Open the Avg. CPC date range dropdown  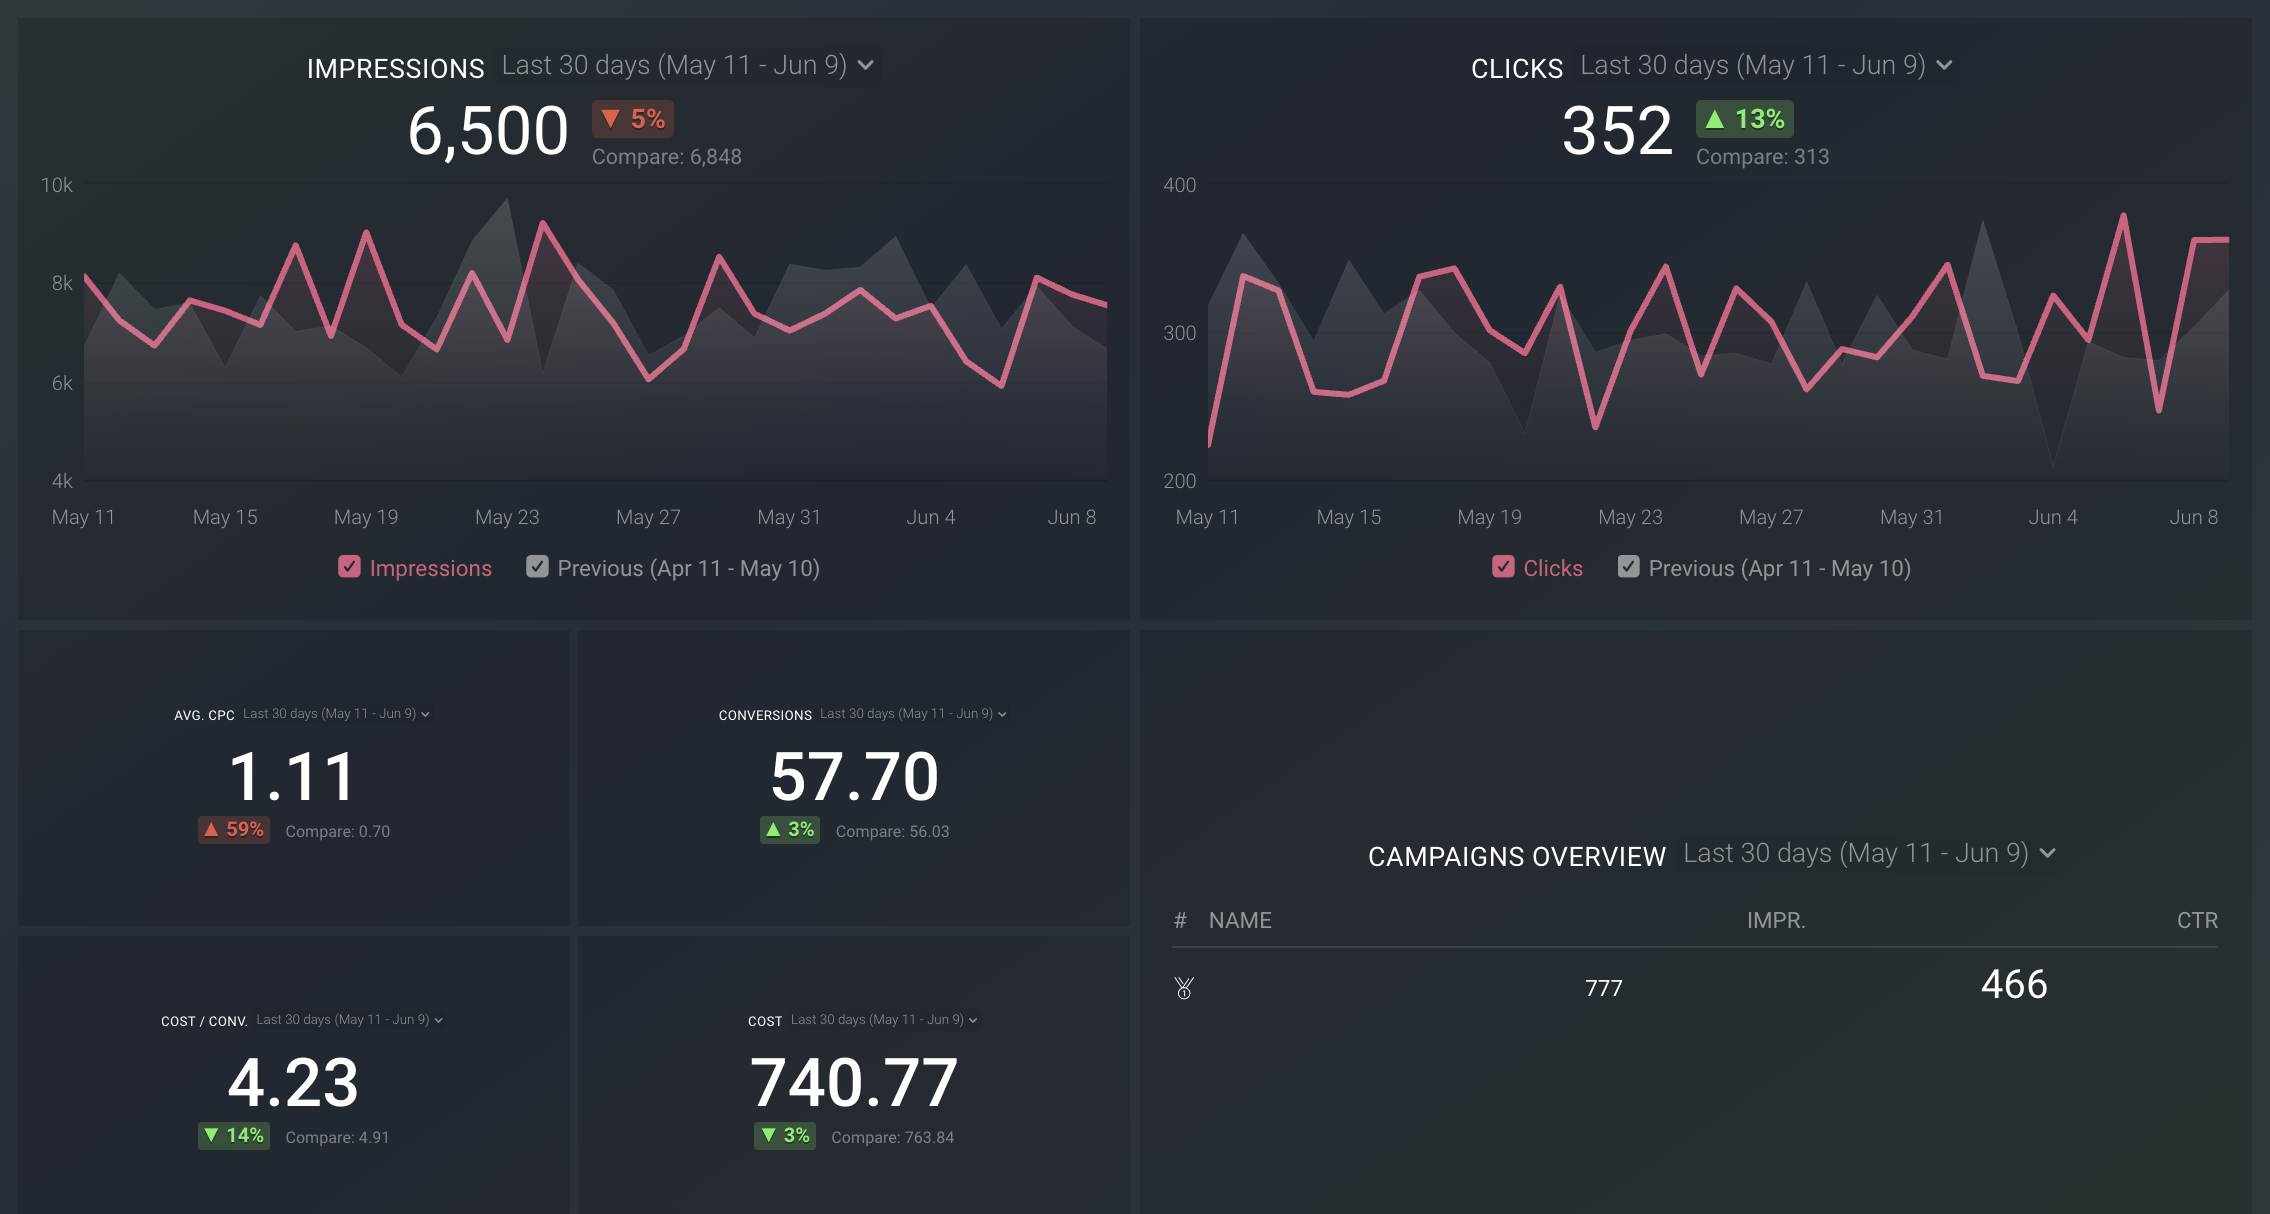pyautogui.click(x=336, y=714)
